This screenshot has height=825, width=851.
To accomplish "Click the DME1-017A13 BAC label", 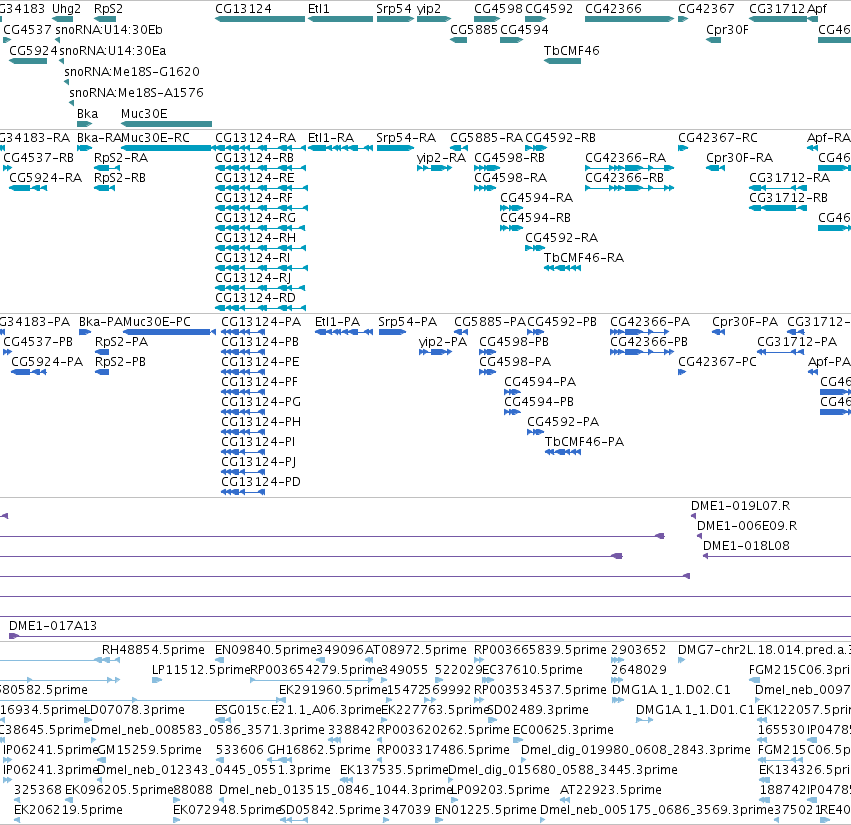I will 53,626.
